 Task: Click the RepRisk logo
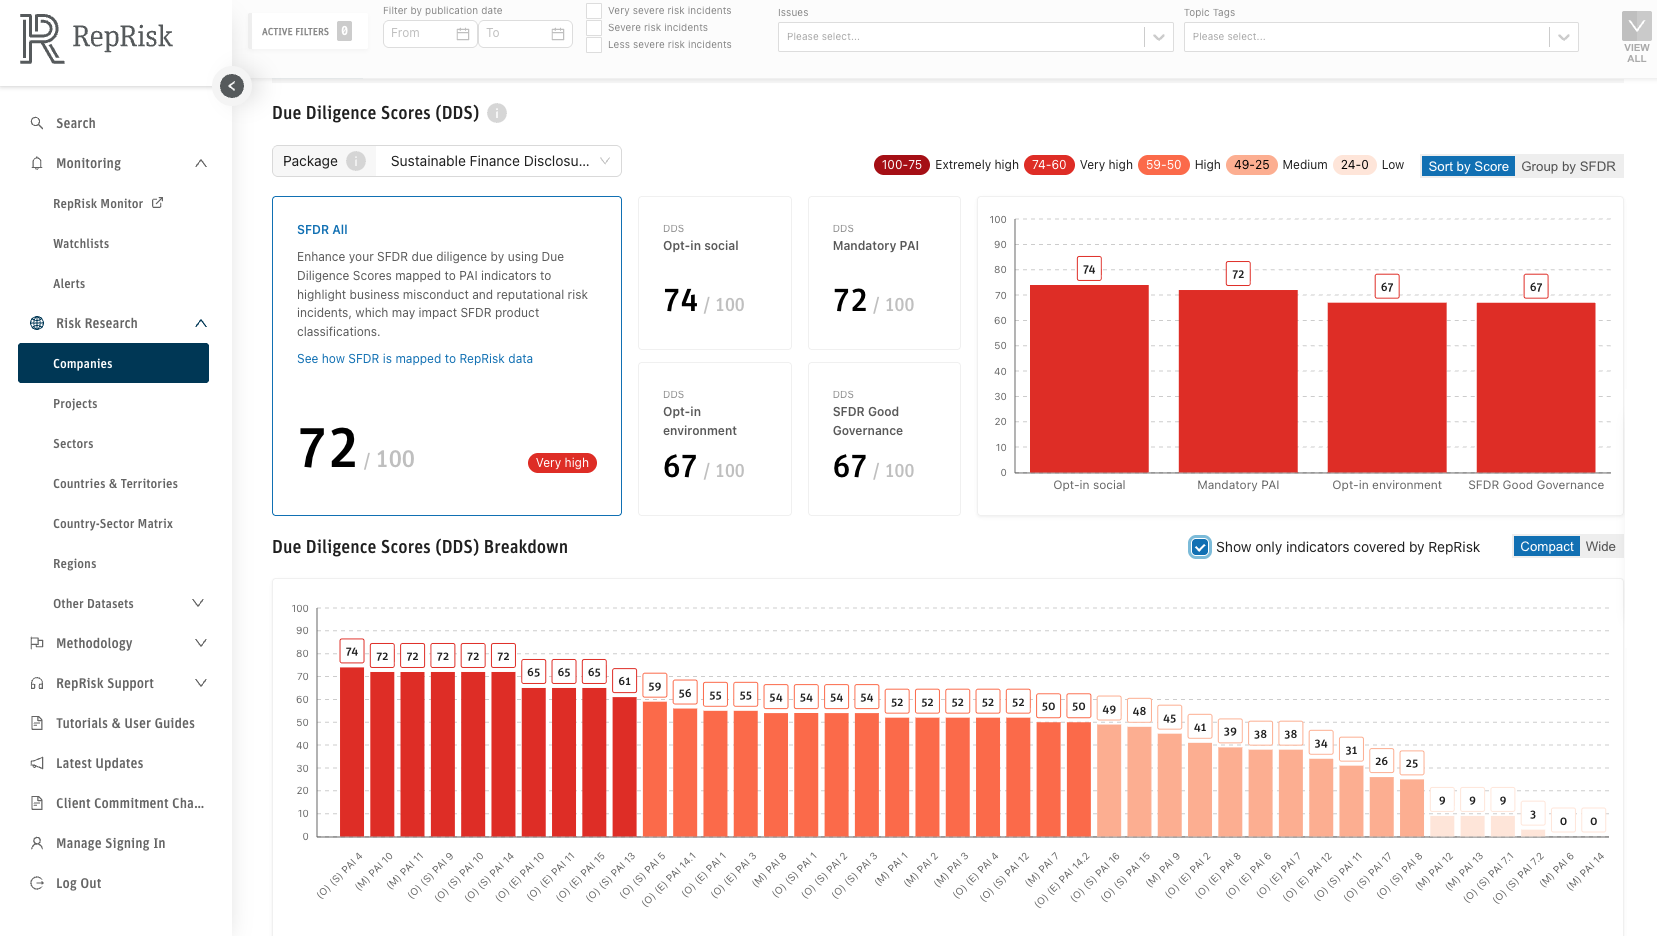(x=96, y=39)
